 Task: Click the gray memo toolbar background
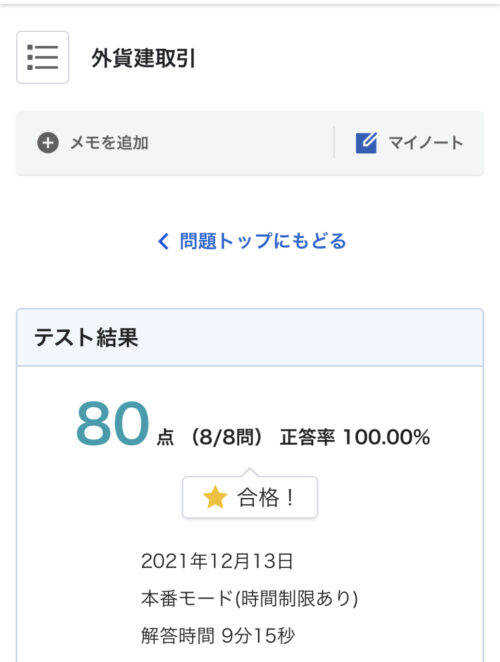250,143
